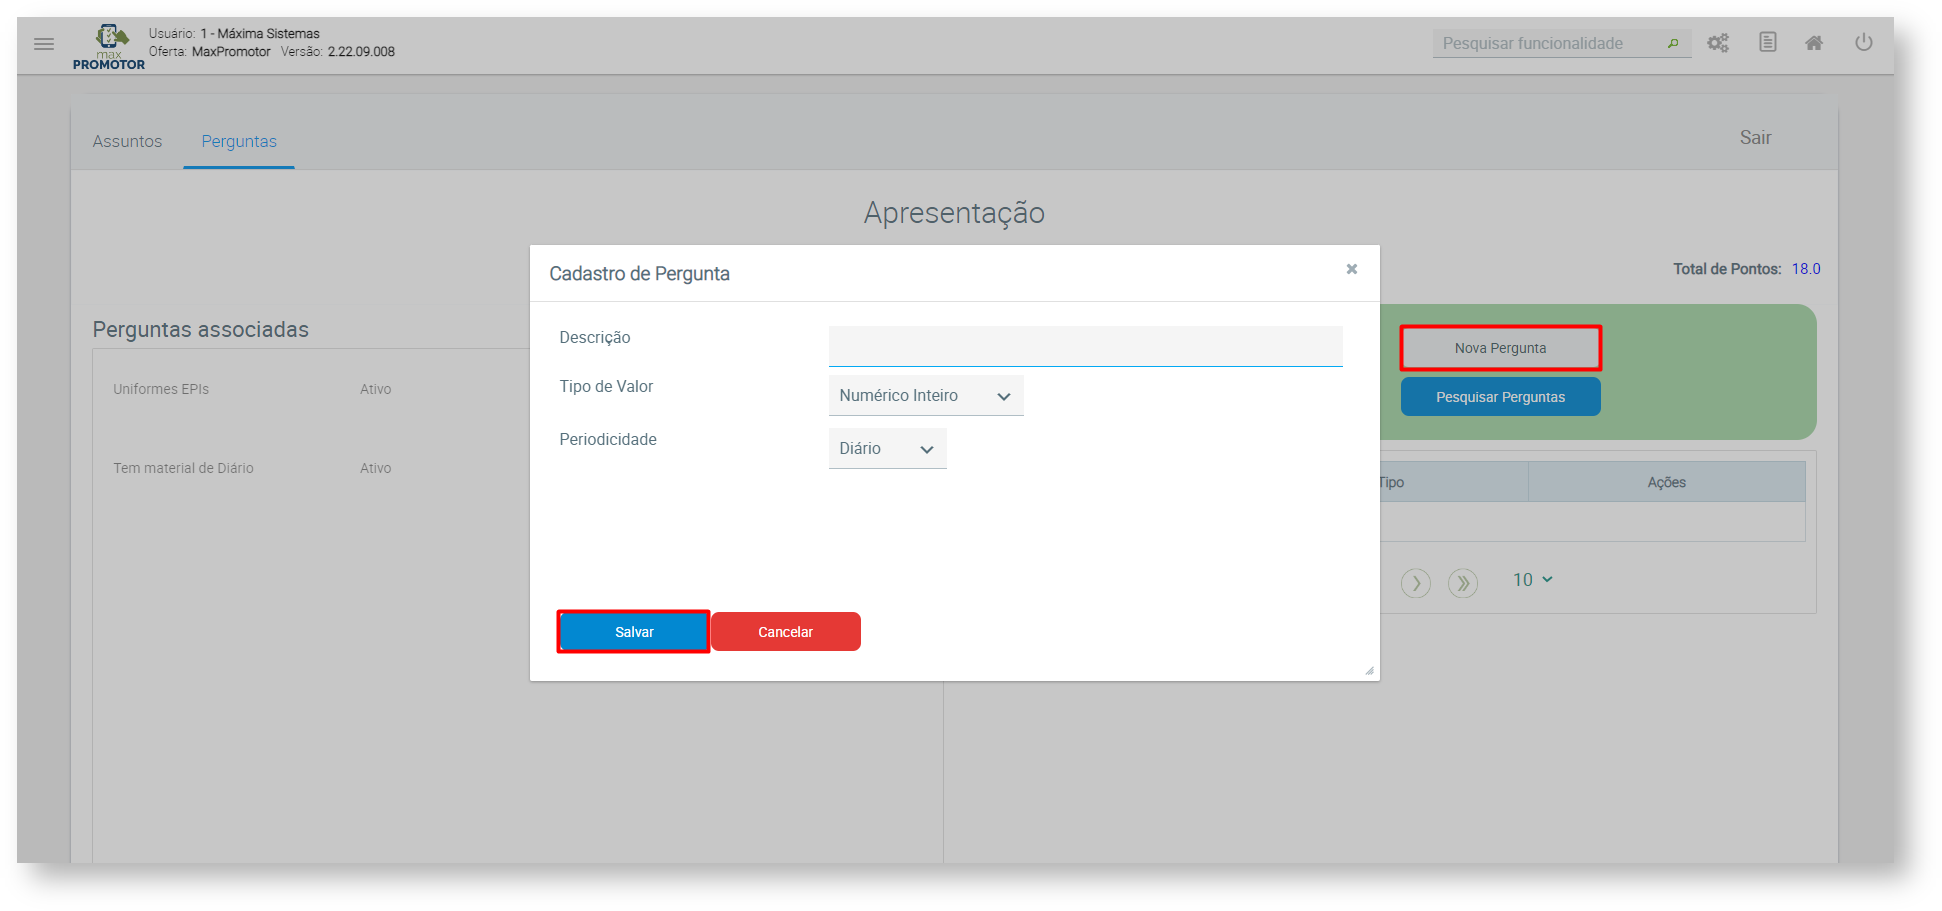Viewport: 1942px width, 911px height.
Task: Open the rows-per-page dropdown showing 10
Action: tap(1532, 580)
